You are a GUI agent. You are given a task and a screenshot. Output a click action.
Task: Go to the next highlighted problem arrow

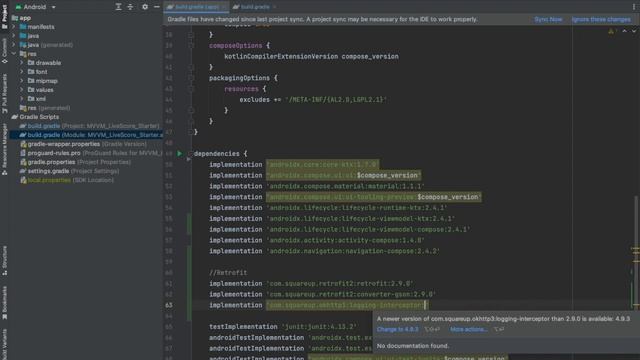click(x=634, y=31)
